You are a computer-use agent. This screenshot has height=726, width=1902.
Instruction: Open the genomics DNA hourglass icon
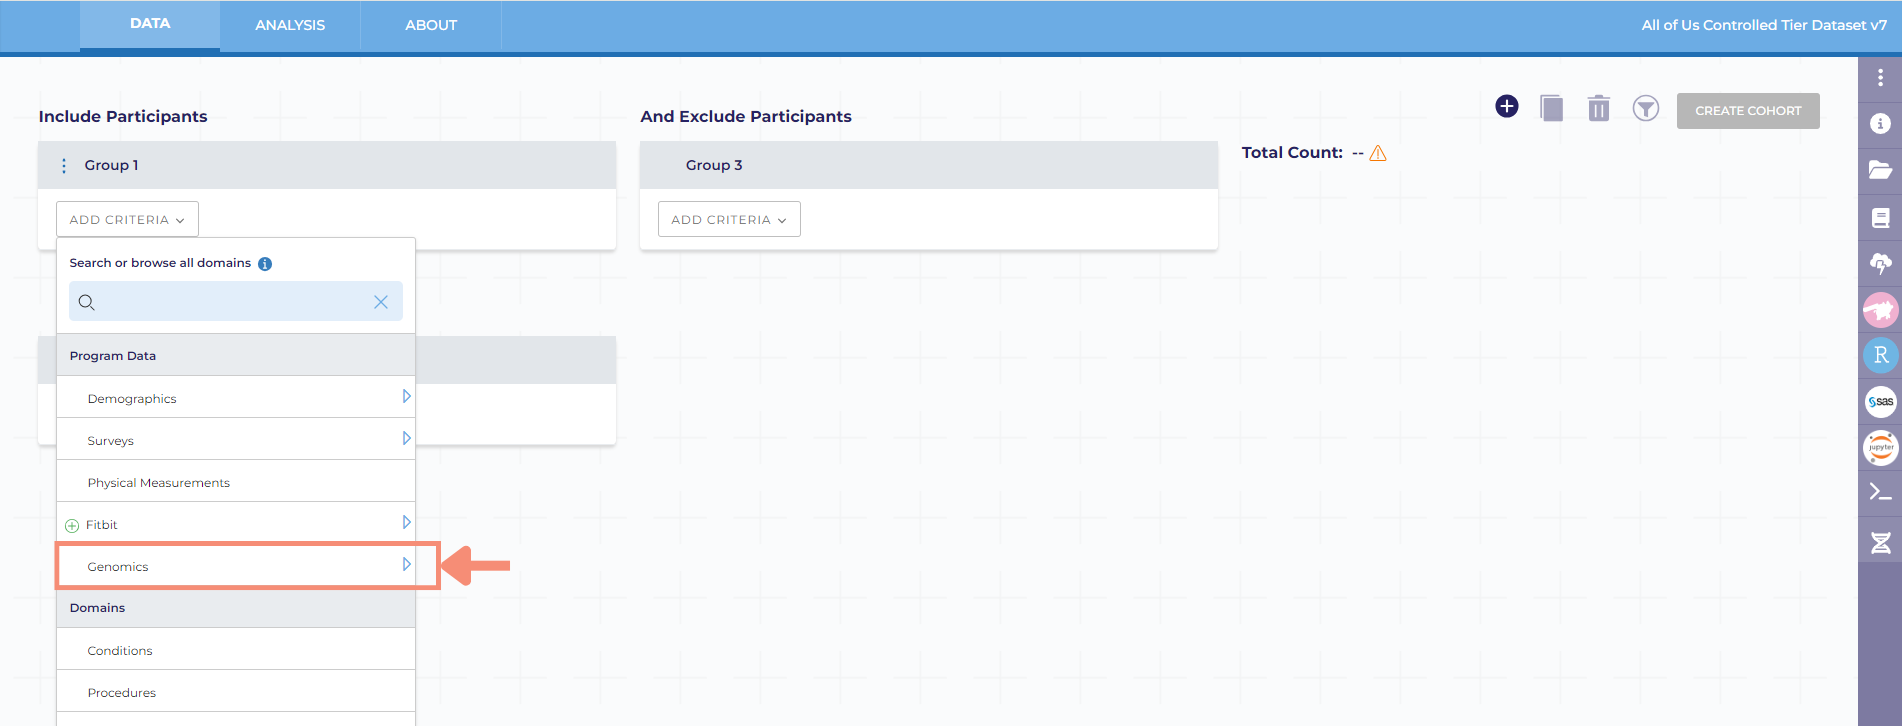[x=1881, y=542]
